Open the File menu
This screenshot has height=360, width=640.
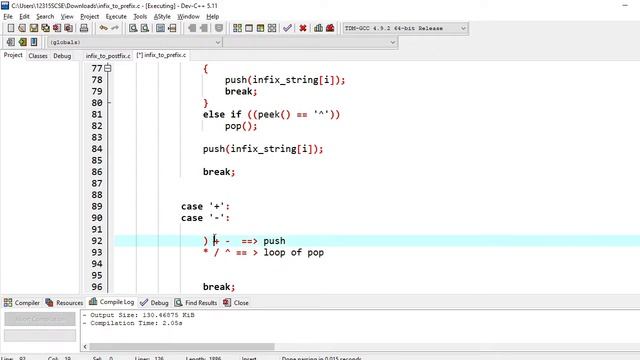pyautogui.click(x=8, y=16)
